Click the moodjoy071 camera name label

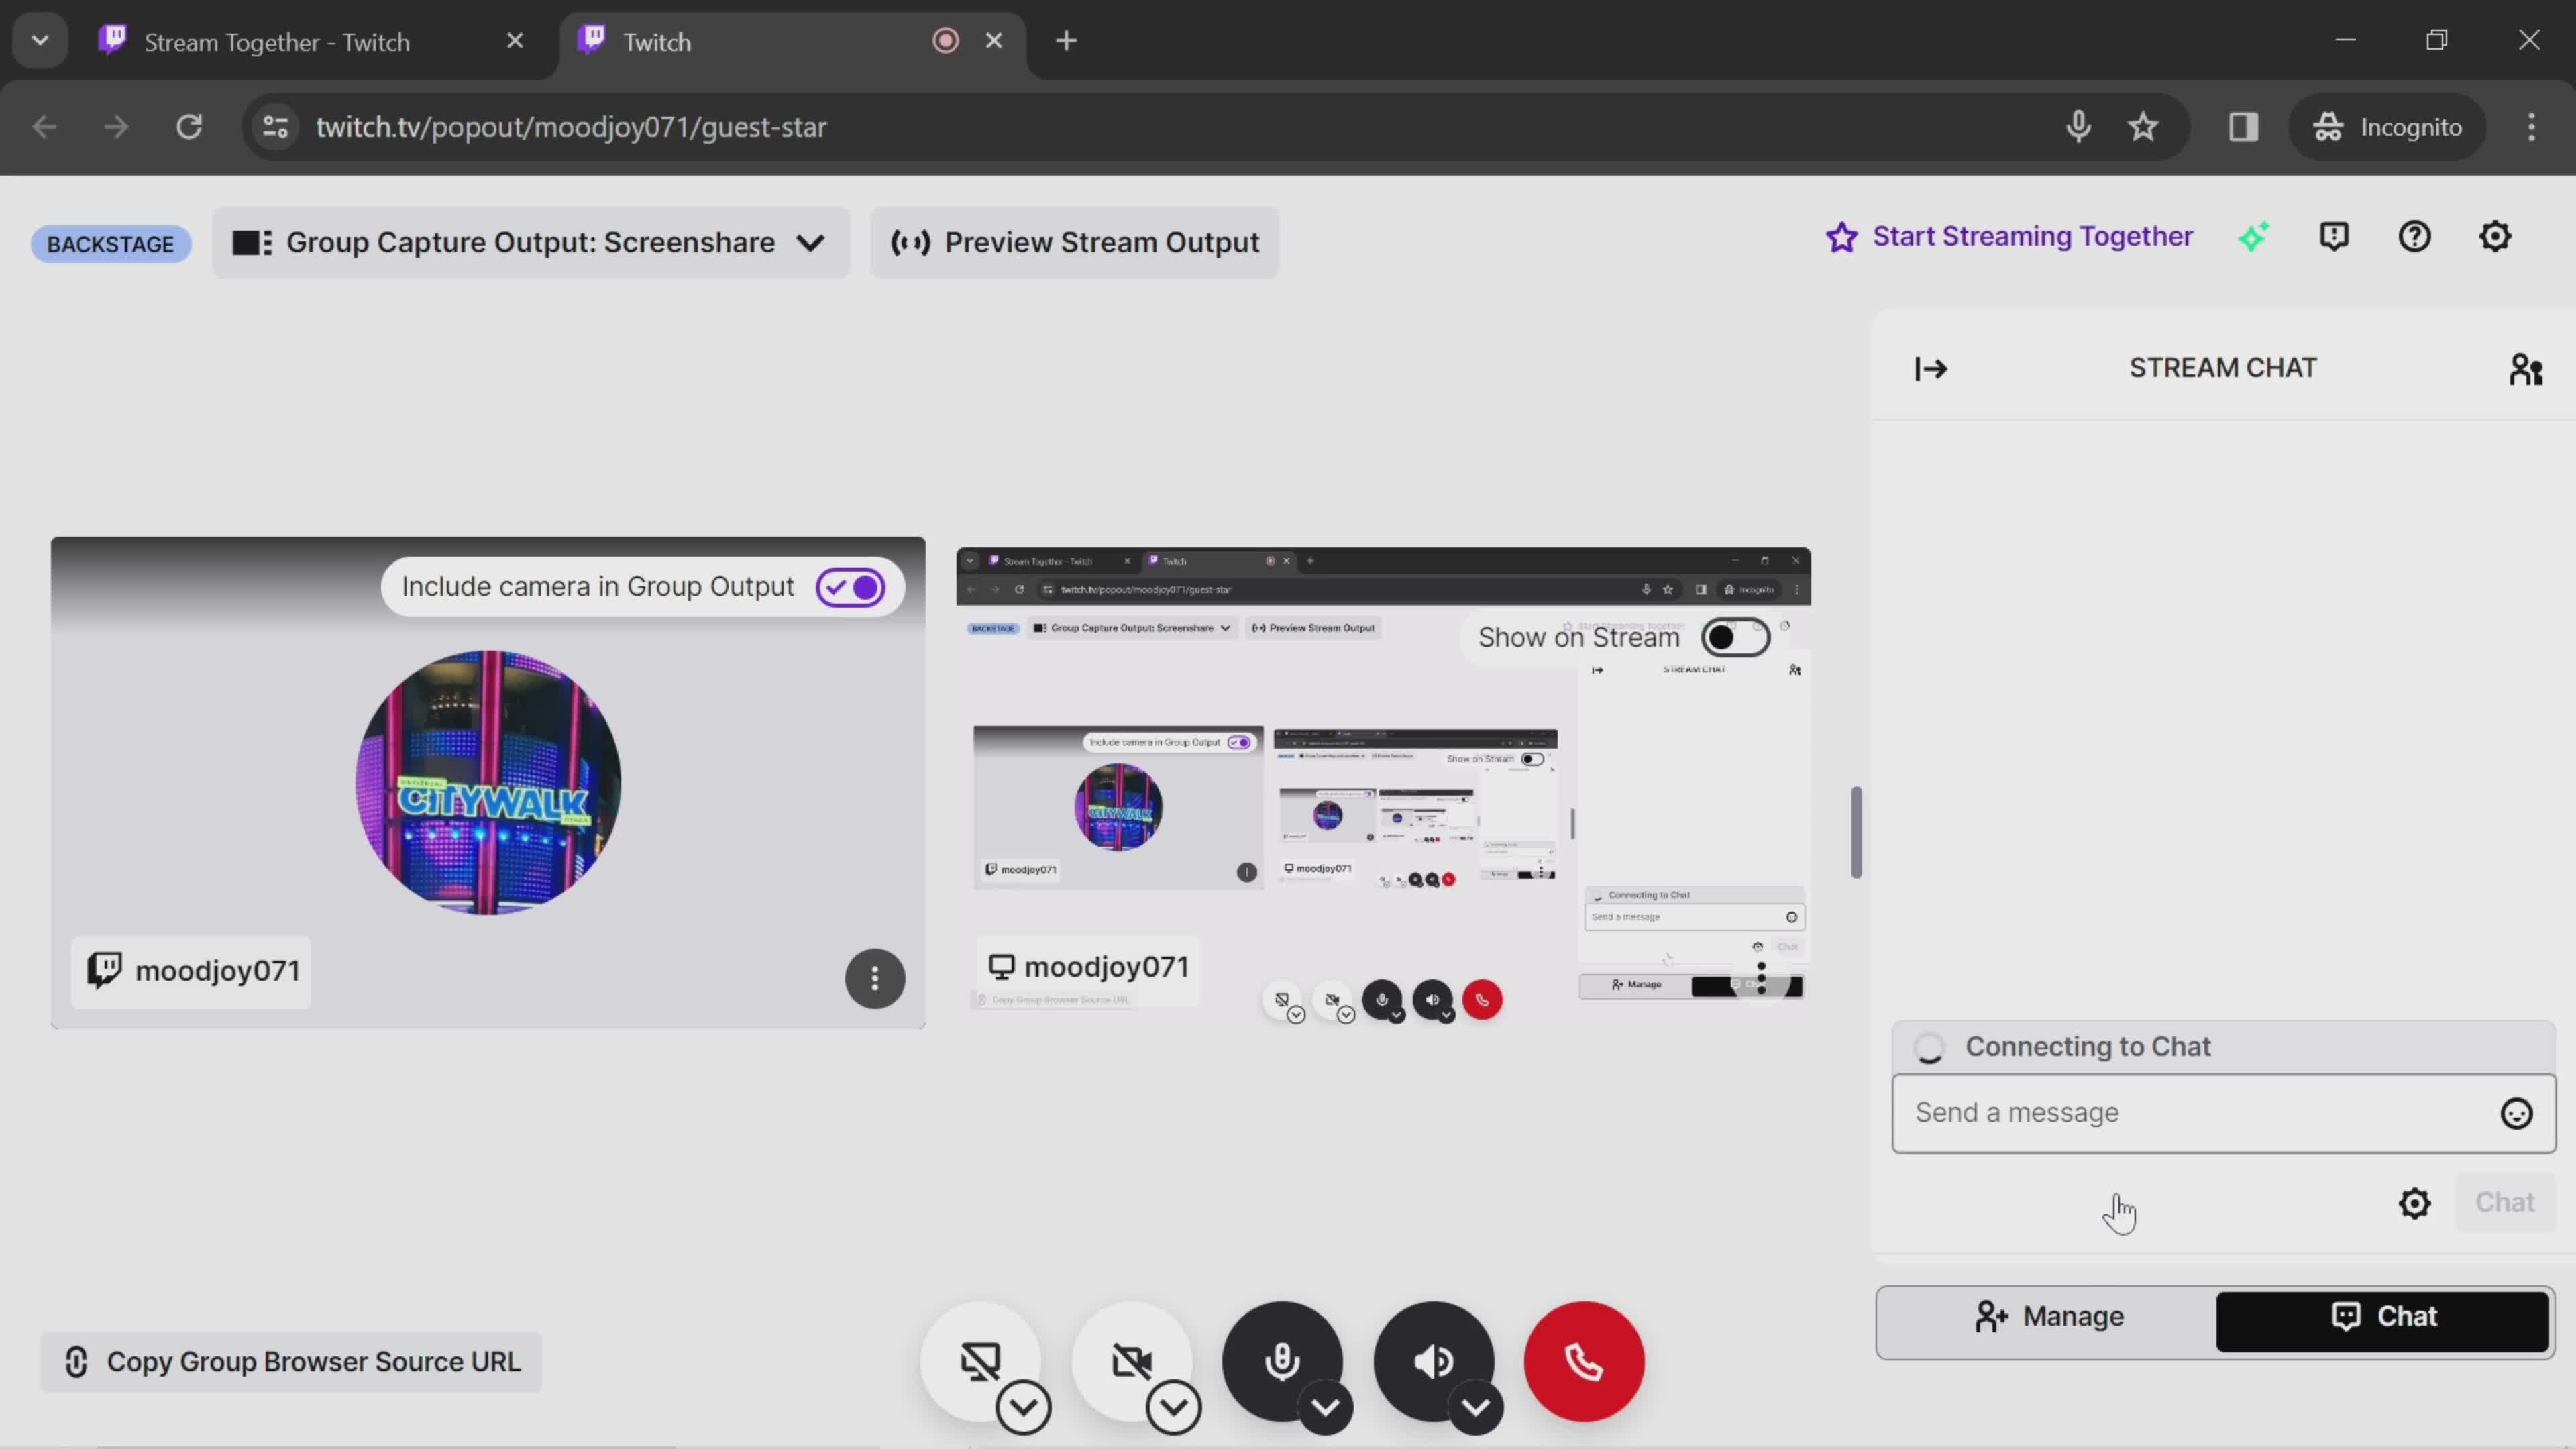point(192,971)
